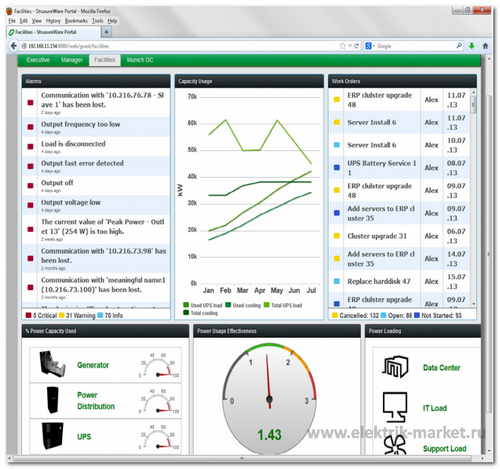Filter alarms by 70 Info
Screen dimensions: 500x469
pos(110,315)
